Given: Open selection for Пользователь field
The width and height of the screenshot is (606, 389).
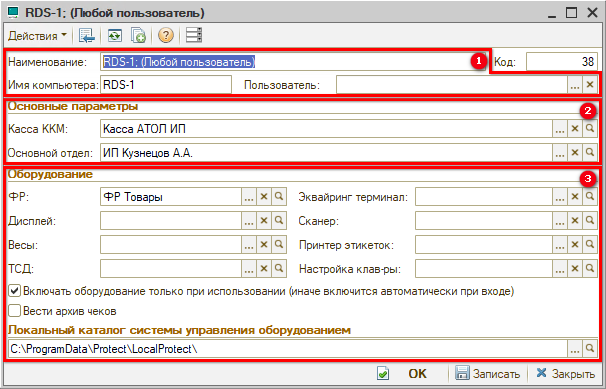Looking at the screenshot, I should tap(575, 85).
